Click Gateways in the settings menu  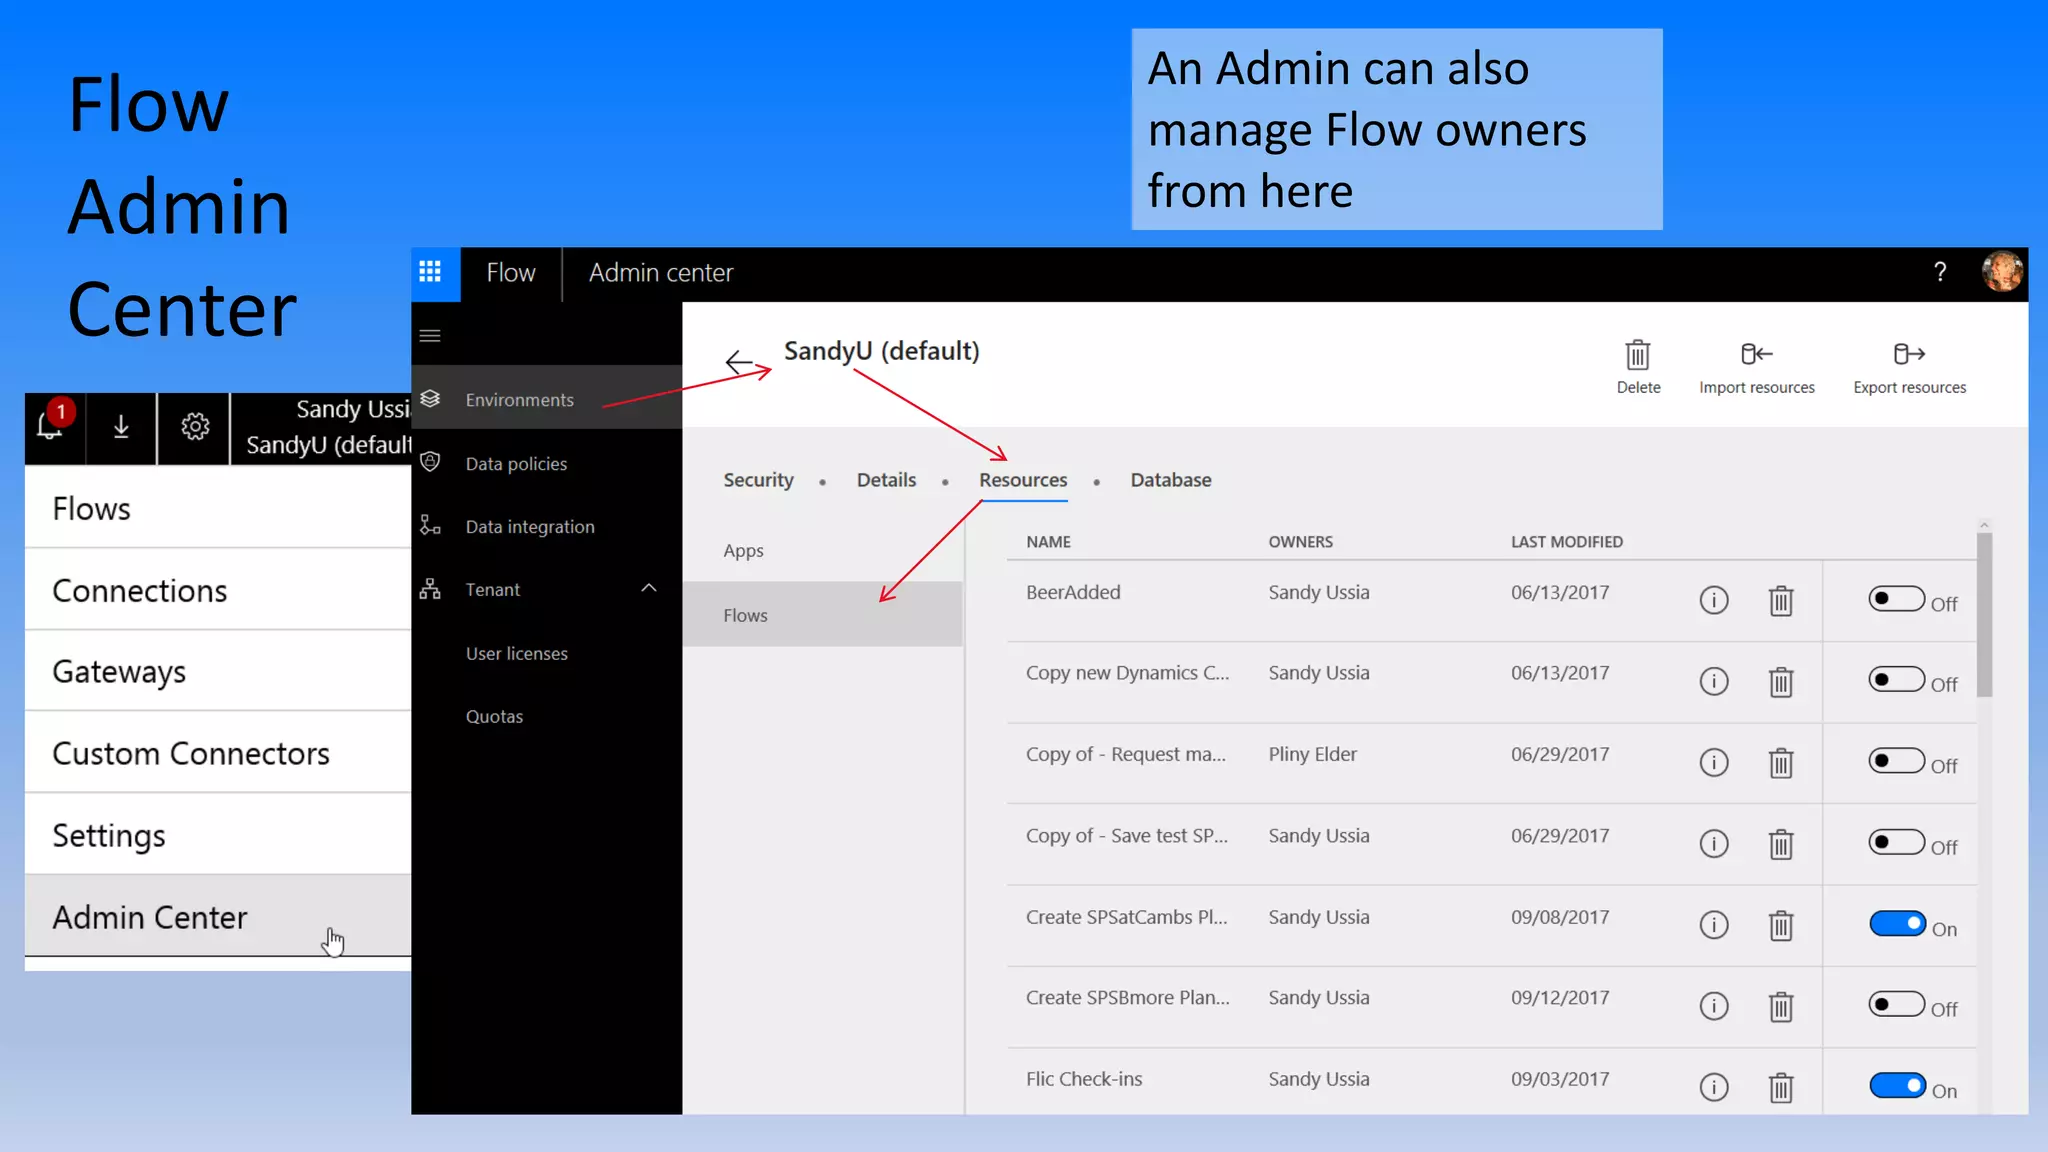(x=218, y=672)
